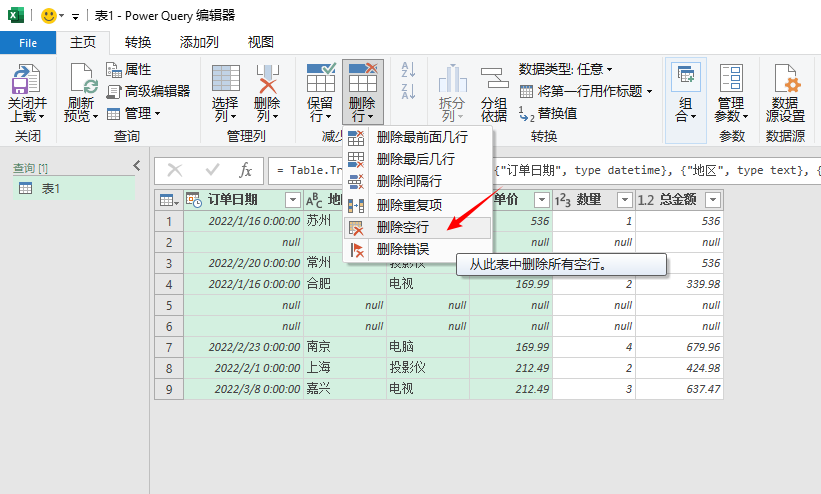Cancel the formula edit with the X button
Image resolution: width=821 pixels, height=494 pixels.
pyautogui.click(x=174, y=170)
